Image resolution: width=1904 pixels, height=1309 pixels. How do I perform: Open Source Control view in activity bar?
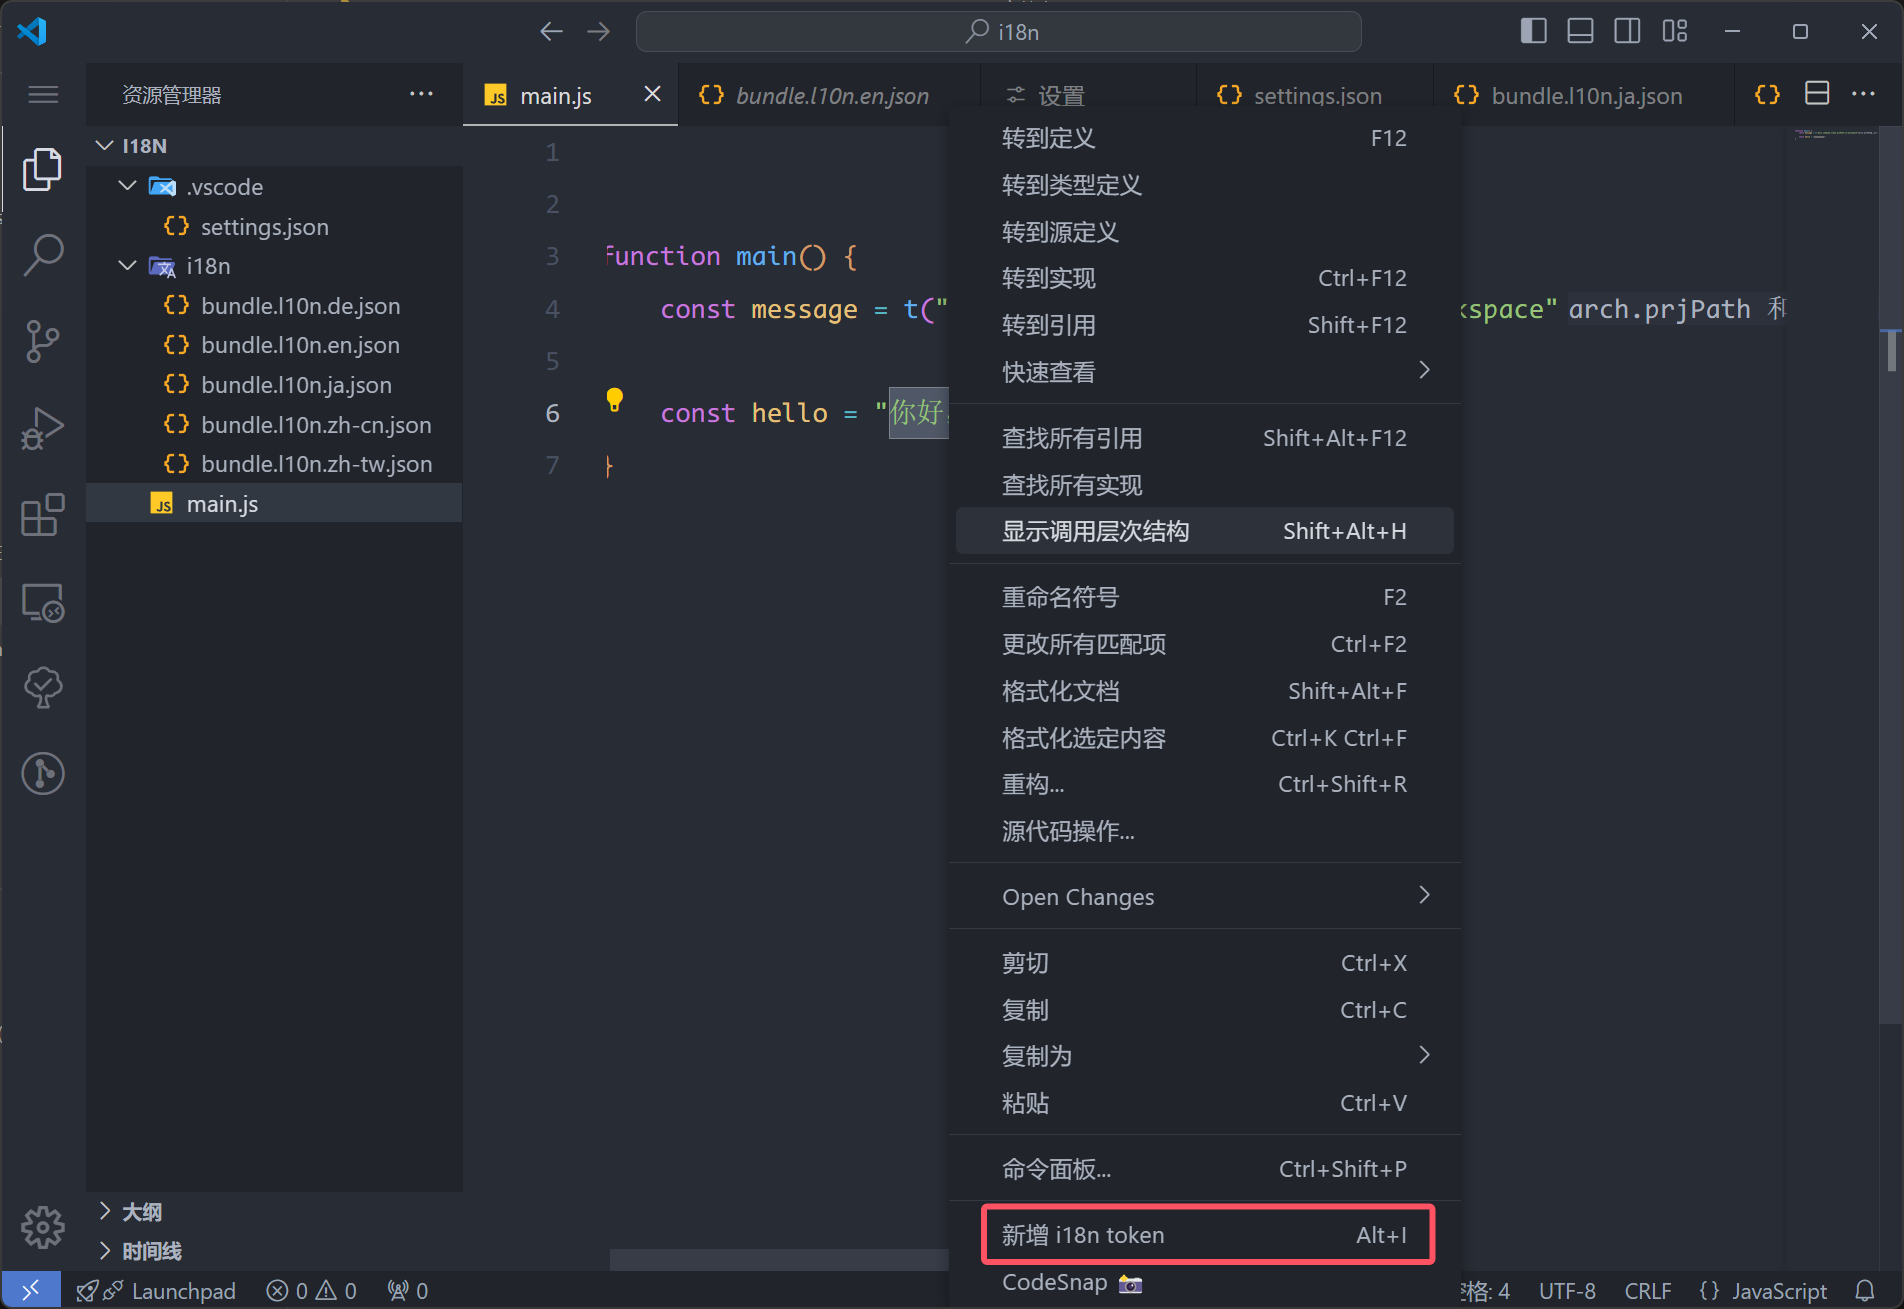[42, 342]
